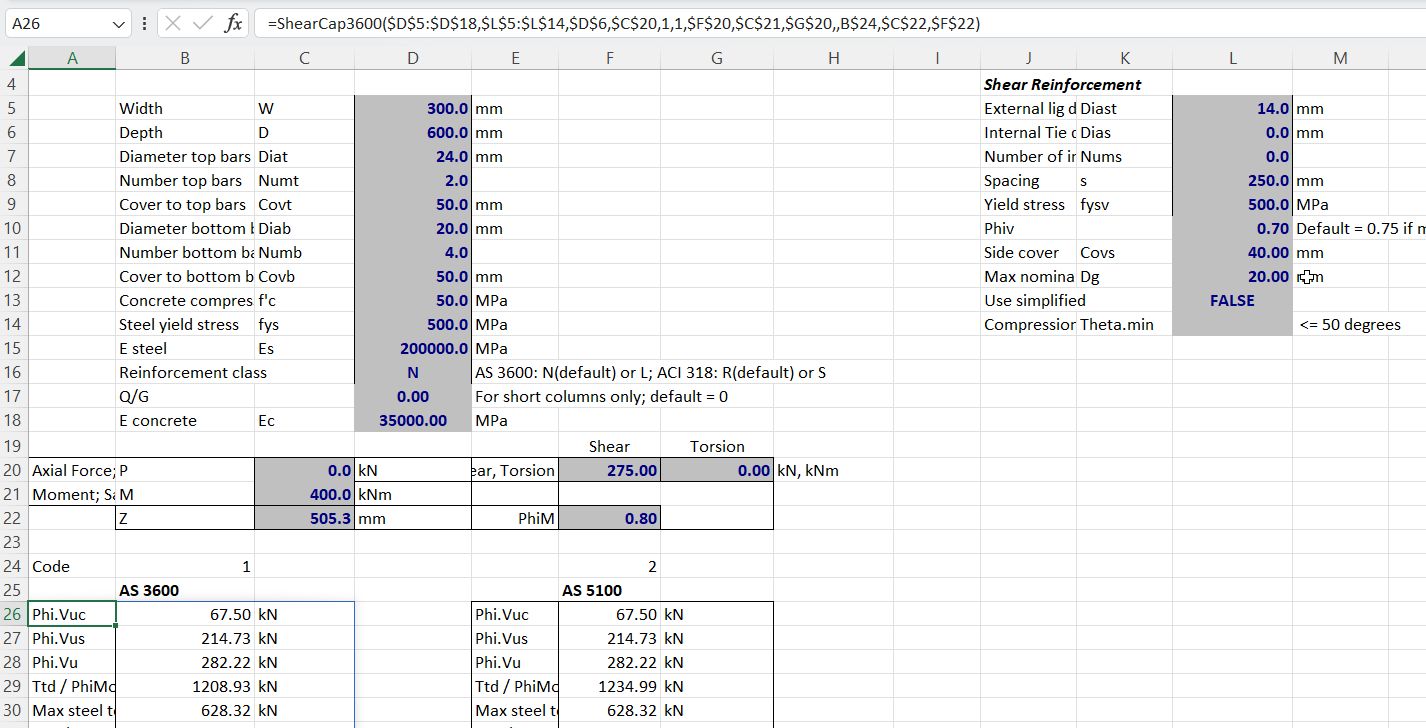
Task: Select the Moment value 400.0 cell
Action: coord(304,494)
